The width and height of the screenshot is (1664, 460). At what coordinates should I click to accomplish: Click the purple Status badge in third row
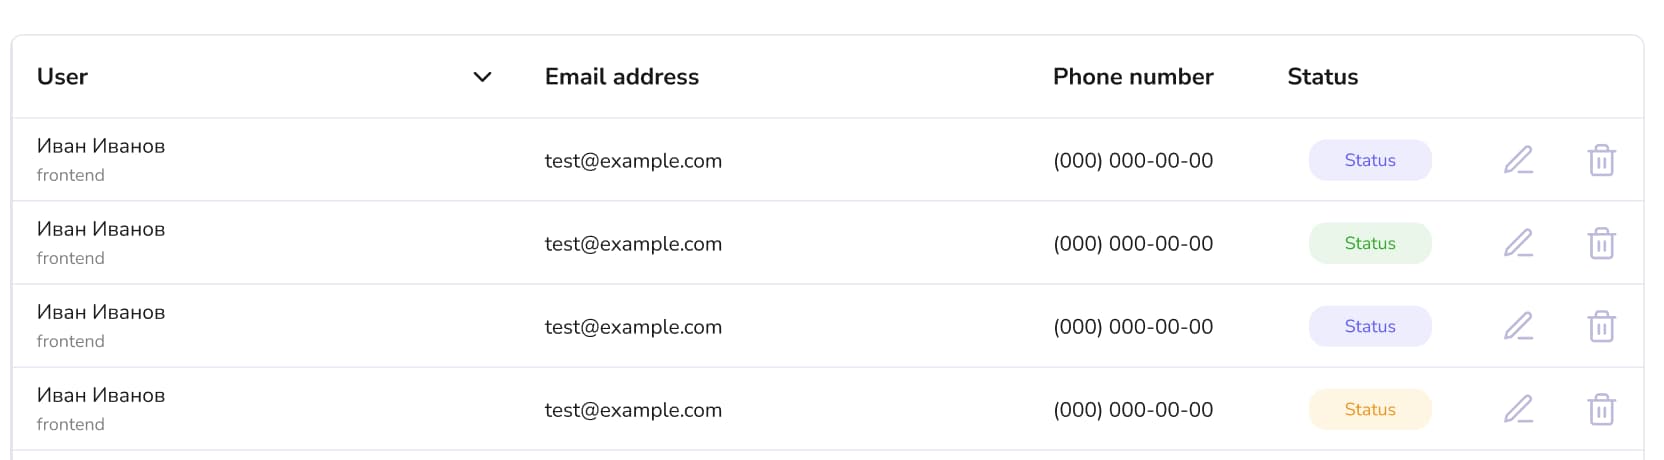tap(1370, 326)
